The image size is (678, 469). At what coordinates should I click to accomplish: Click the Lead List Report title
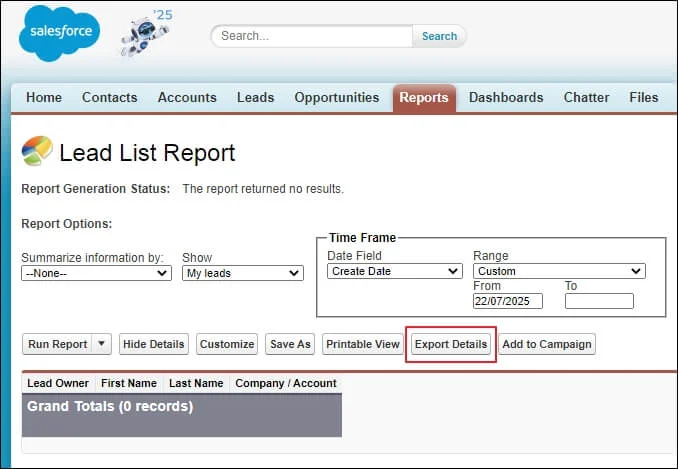click(x=147, y=153)
